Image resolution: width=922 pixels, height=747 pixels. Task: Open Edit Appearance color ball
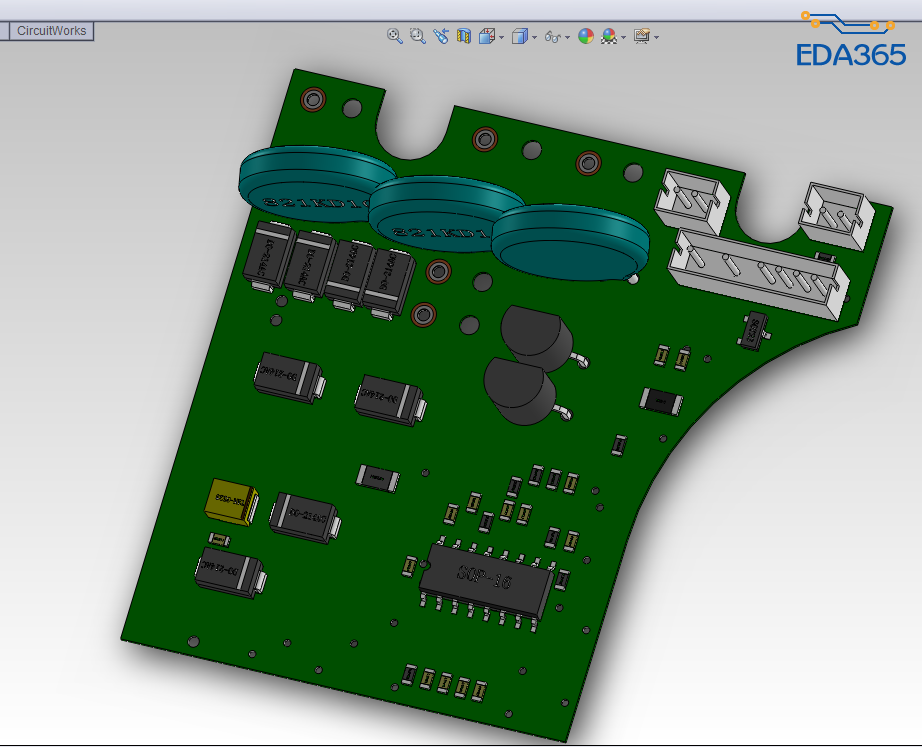585,36
